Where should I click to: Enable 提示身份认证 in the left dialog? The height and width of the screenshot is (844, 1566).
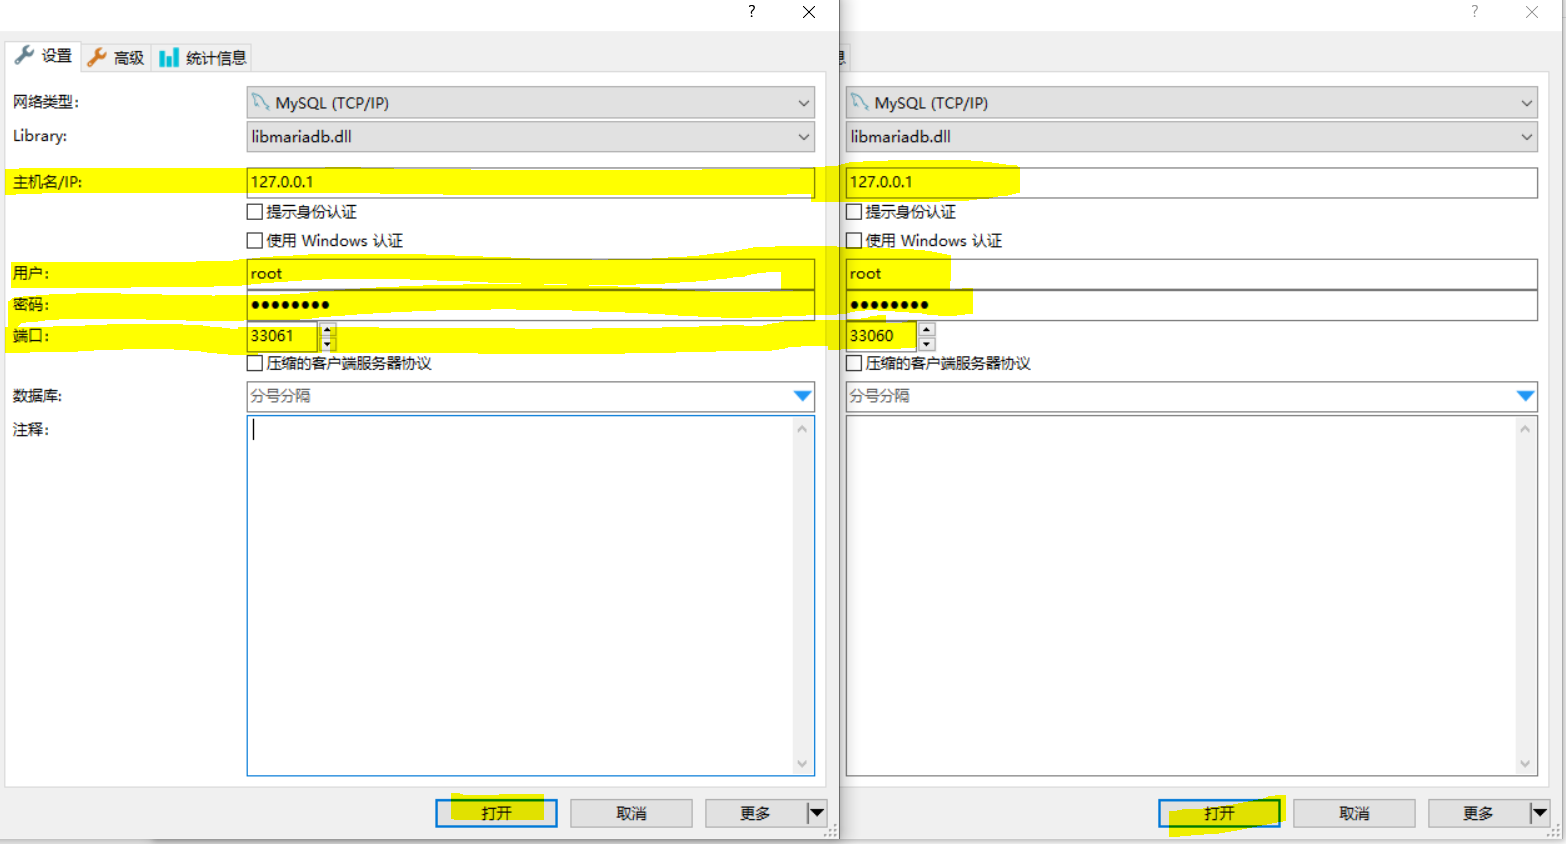(x=254, y=211)
